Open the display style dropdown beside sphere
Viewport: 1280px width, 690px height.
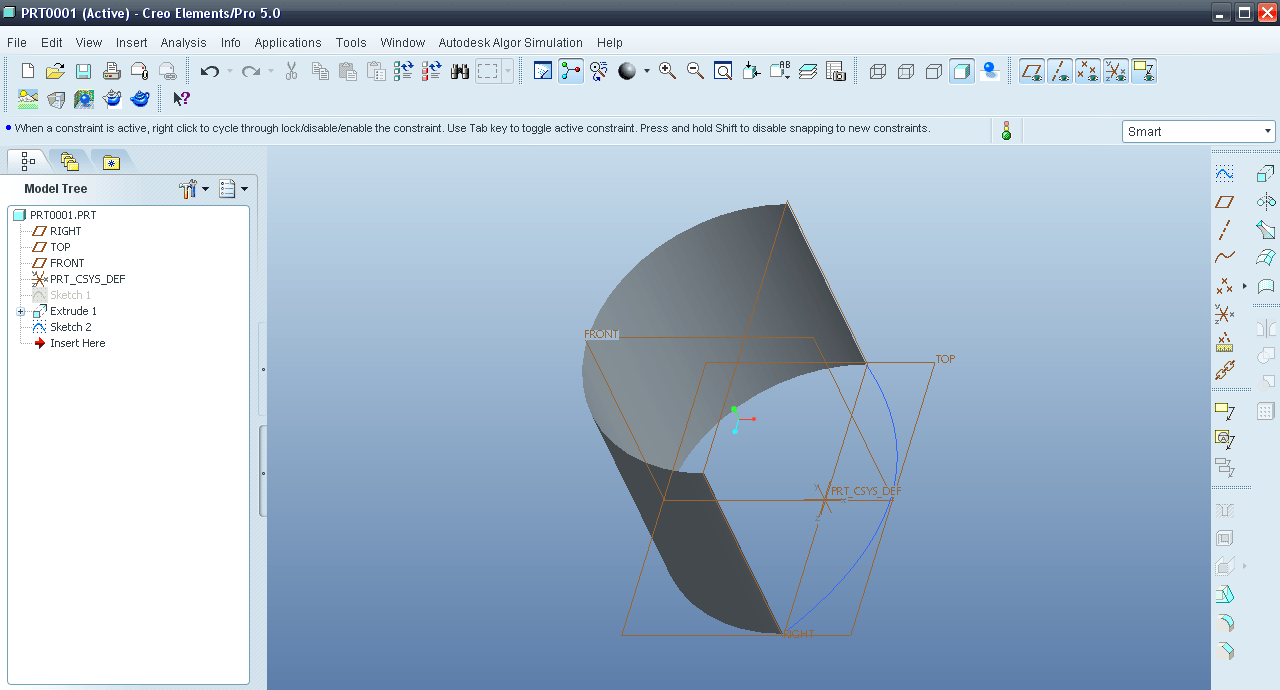[647, 71]
